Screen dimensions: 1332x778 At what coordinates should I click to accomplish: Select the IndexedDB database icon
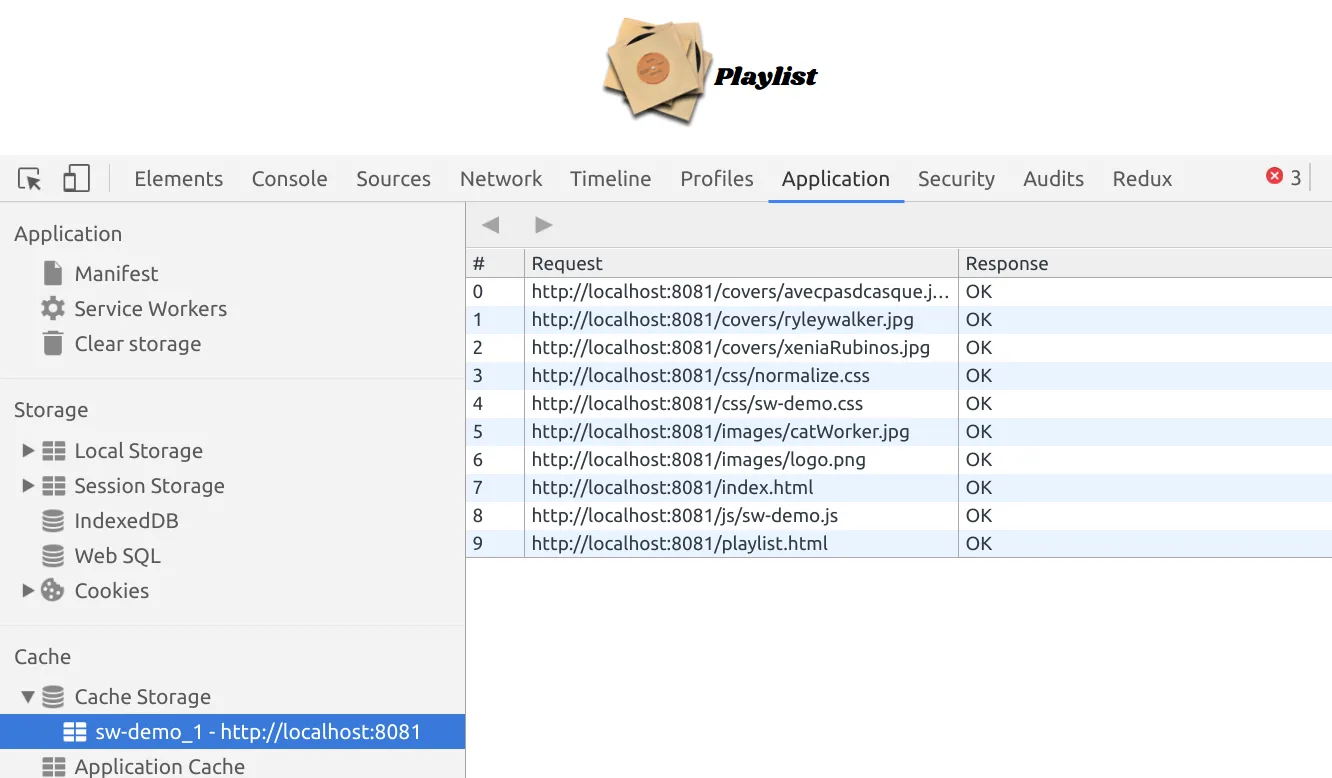coord(53,521)
